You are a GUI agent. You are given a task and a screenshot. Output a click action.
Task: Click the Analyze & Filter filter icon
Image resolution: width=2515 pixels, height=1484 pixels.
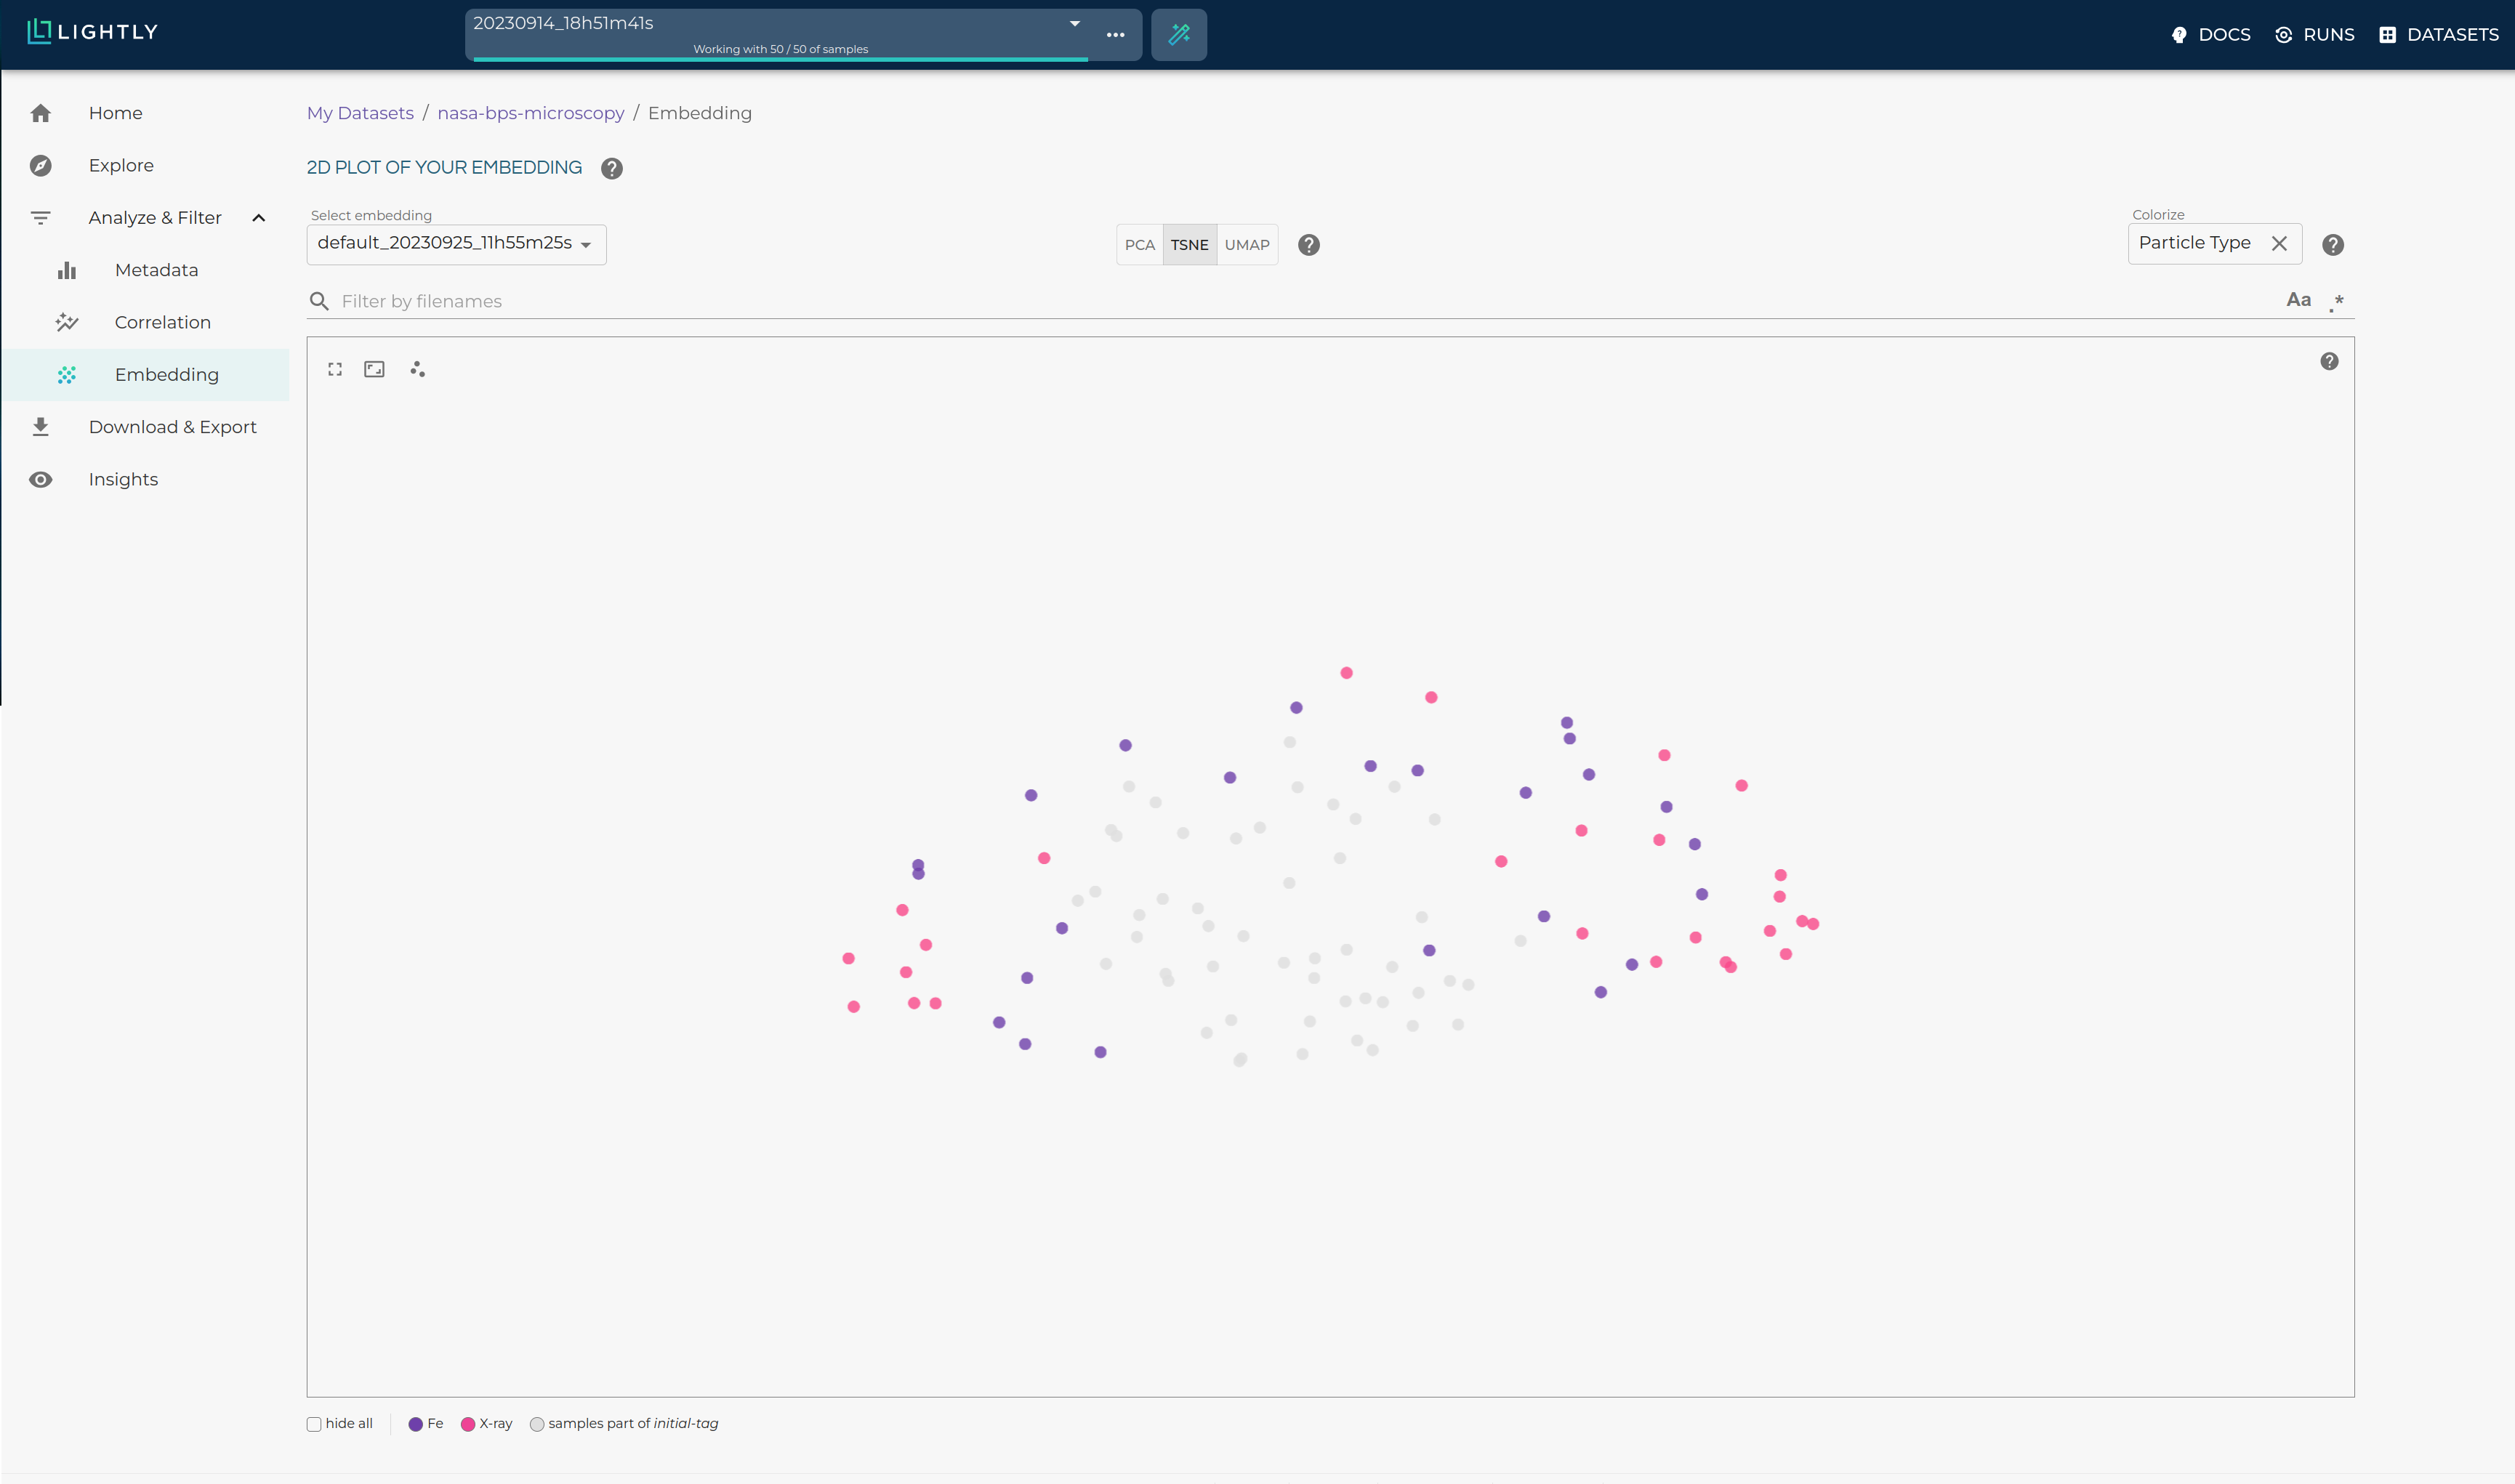pyautogui.click(x=41, y=218)
